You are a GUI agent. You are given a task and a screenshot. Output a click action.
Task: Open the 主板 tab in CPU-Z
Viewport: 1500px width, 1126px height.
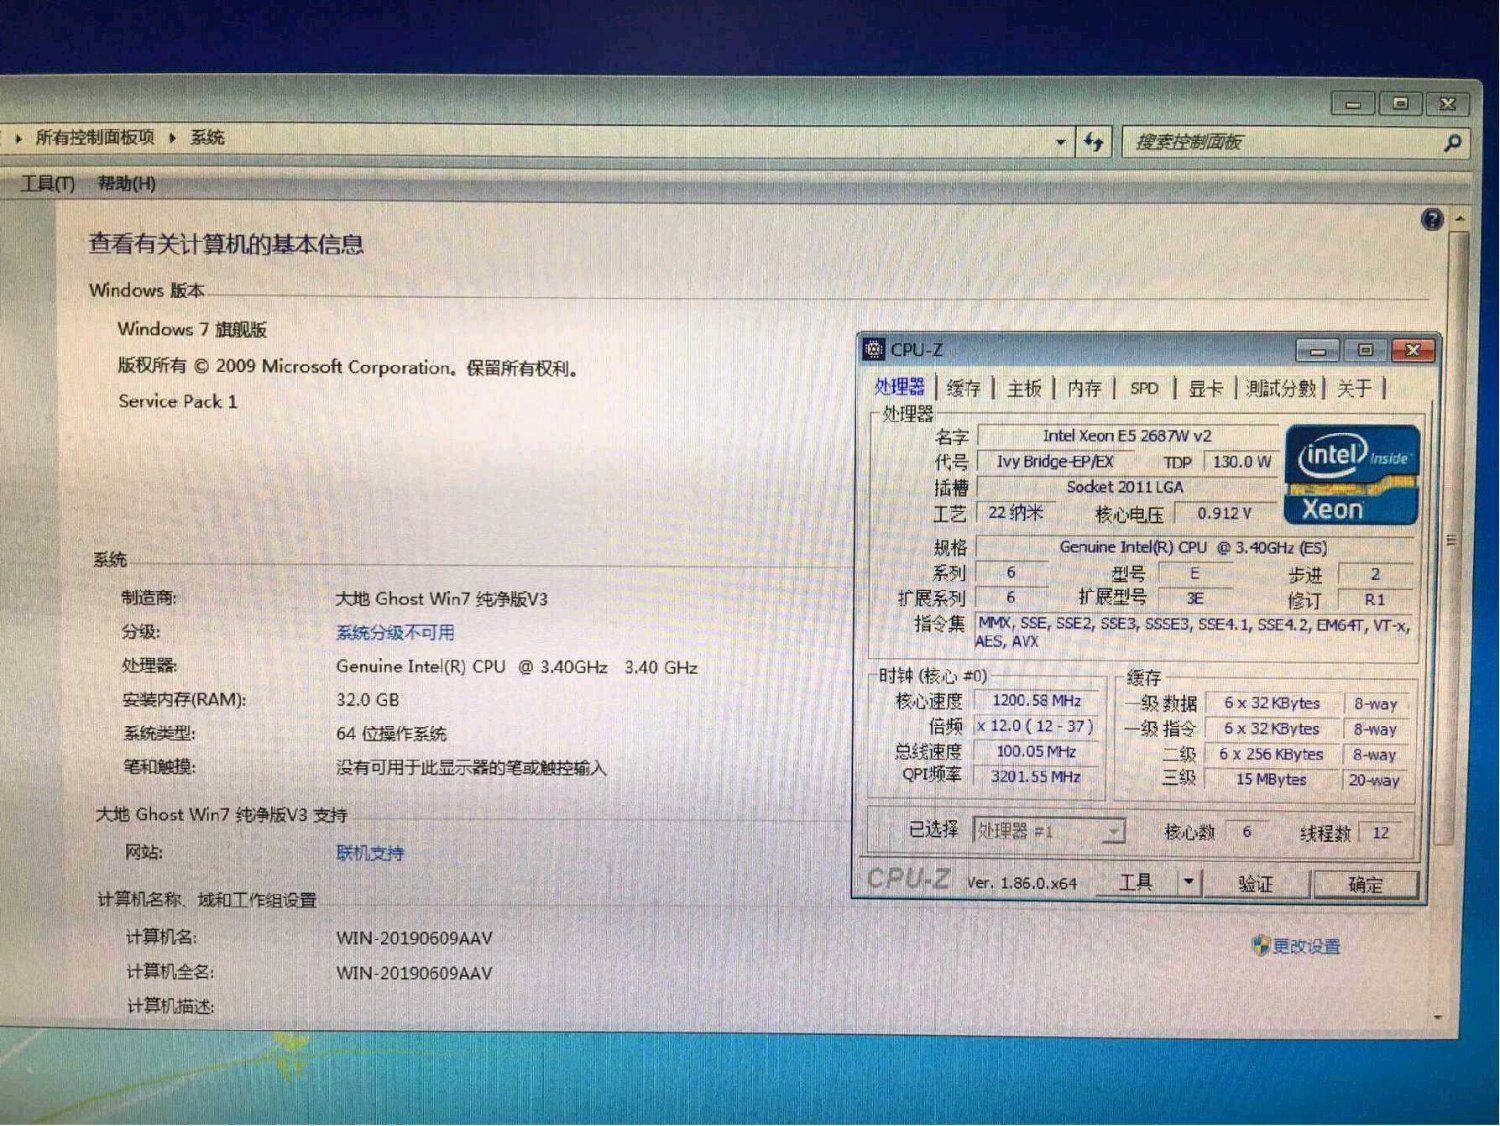click(x=1024, y=388)
